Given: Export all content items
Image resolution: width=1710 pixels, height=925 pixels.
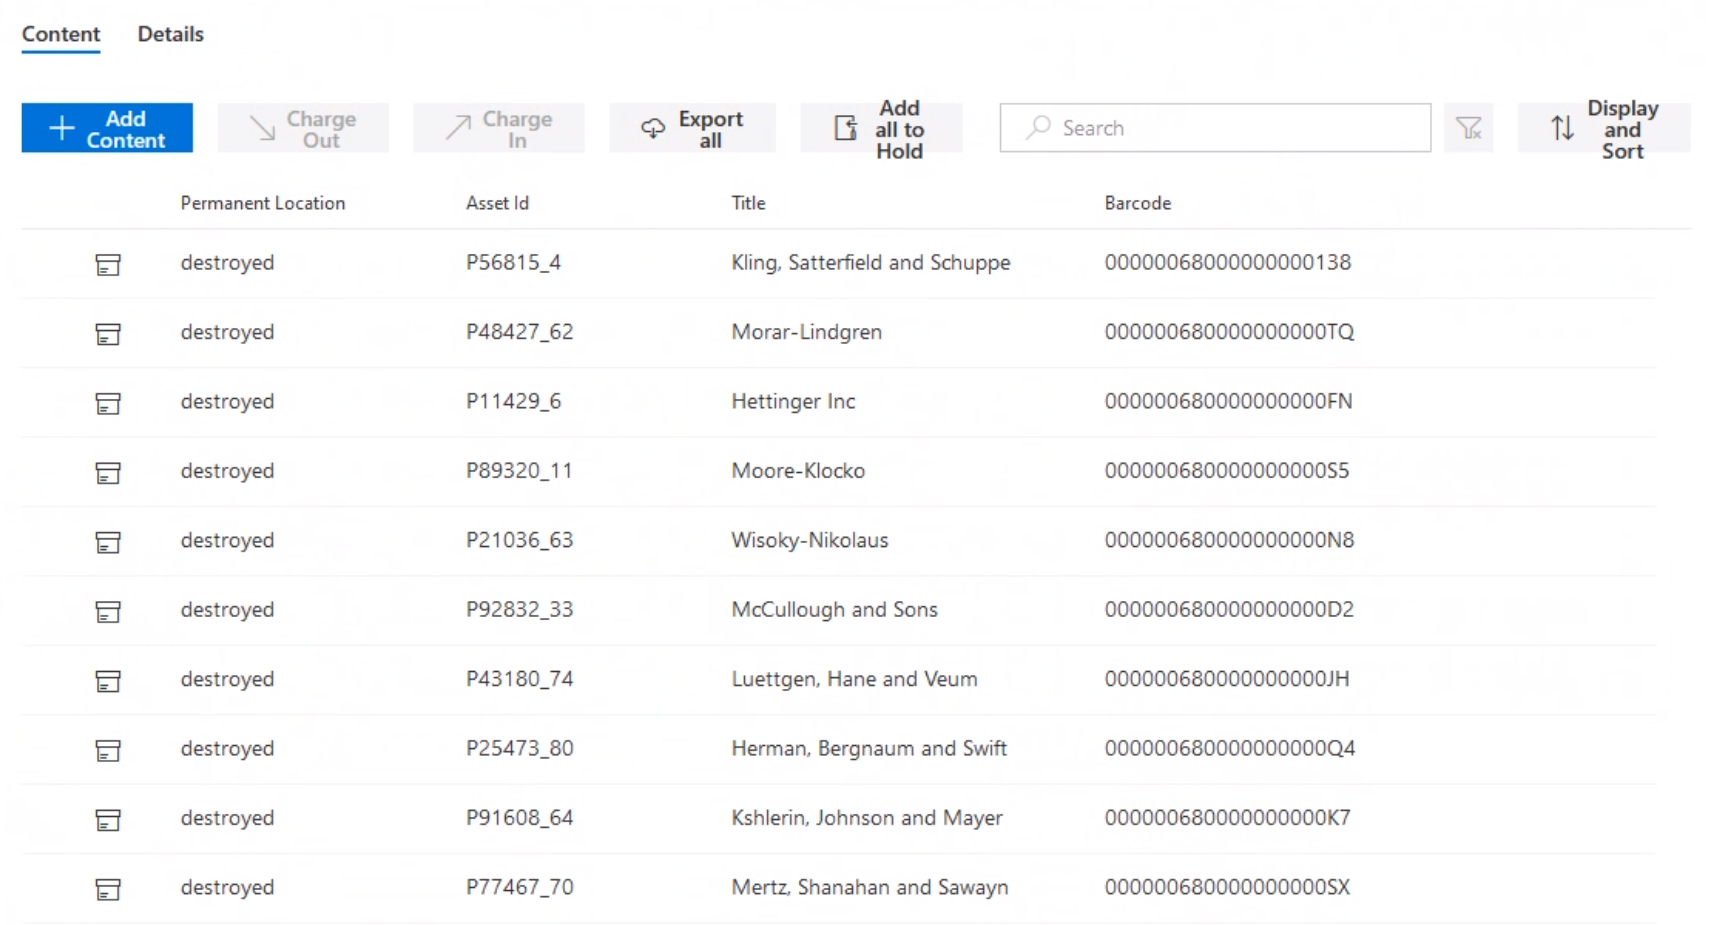Looking at the screenshot, I should click(692, 128).
